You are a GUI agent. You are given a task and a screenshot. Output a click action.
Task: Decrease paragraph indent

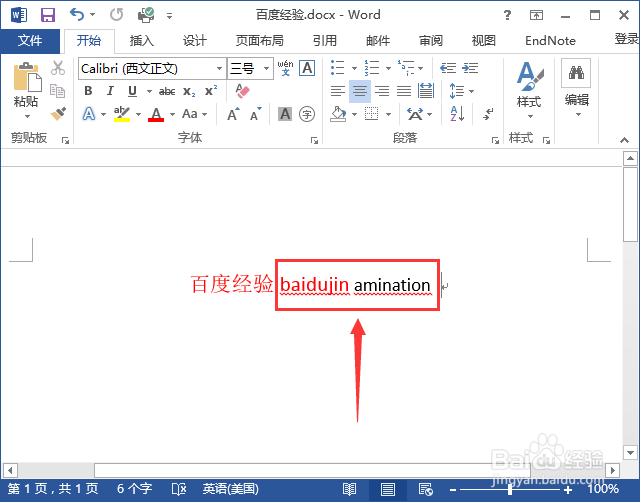[448, 68]
